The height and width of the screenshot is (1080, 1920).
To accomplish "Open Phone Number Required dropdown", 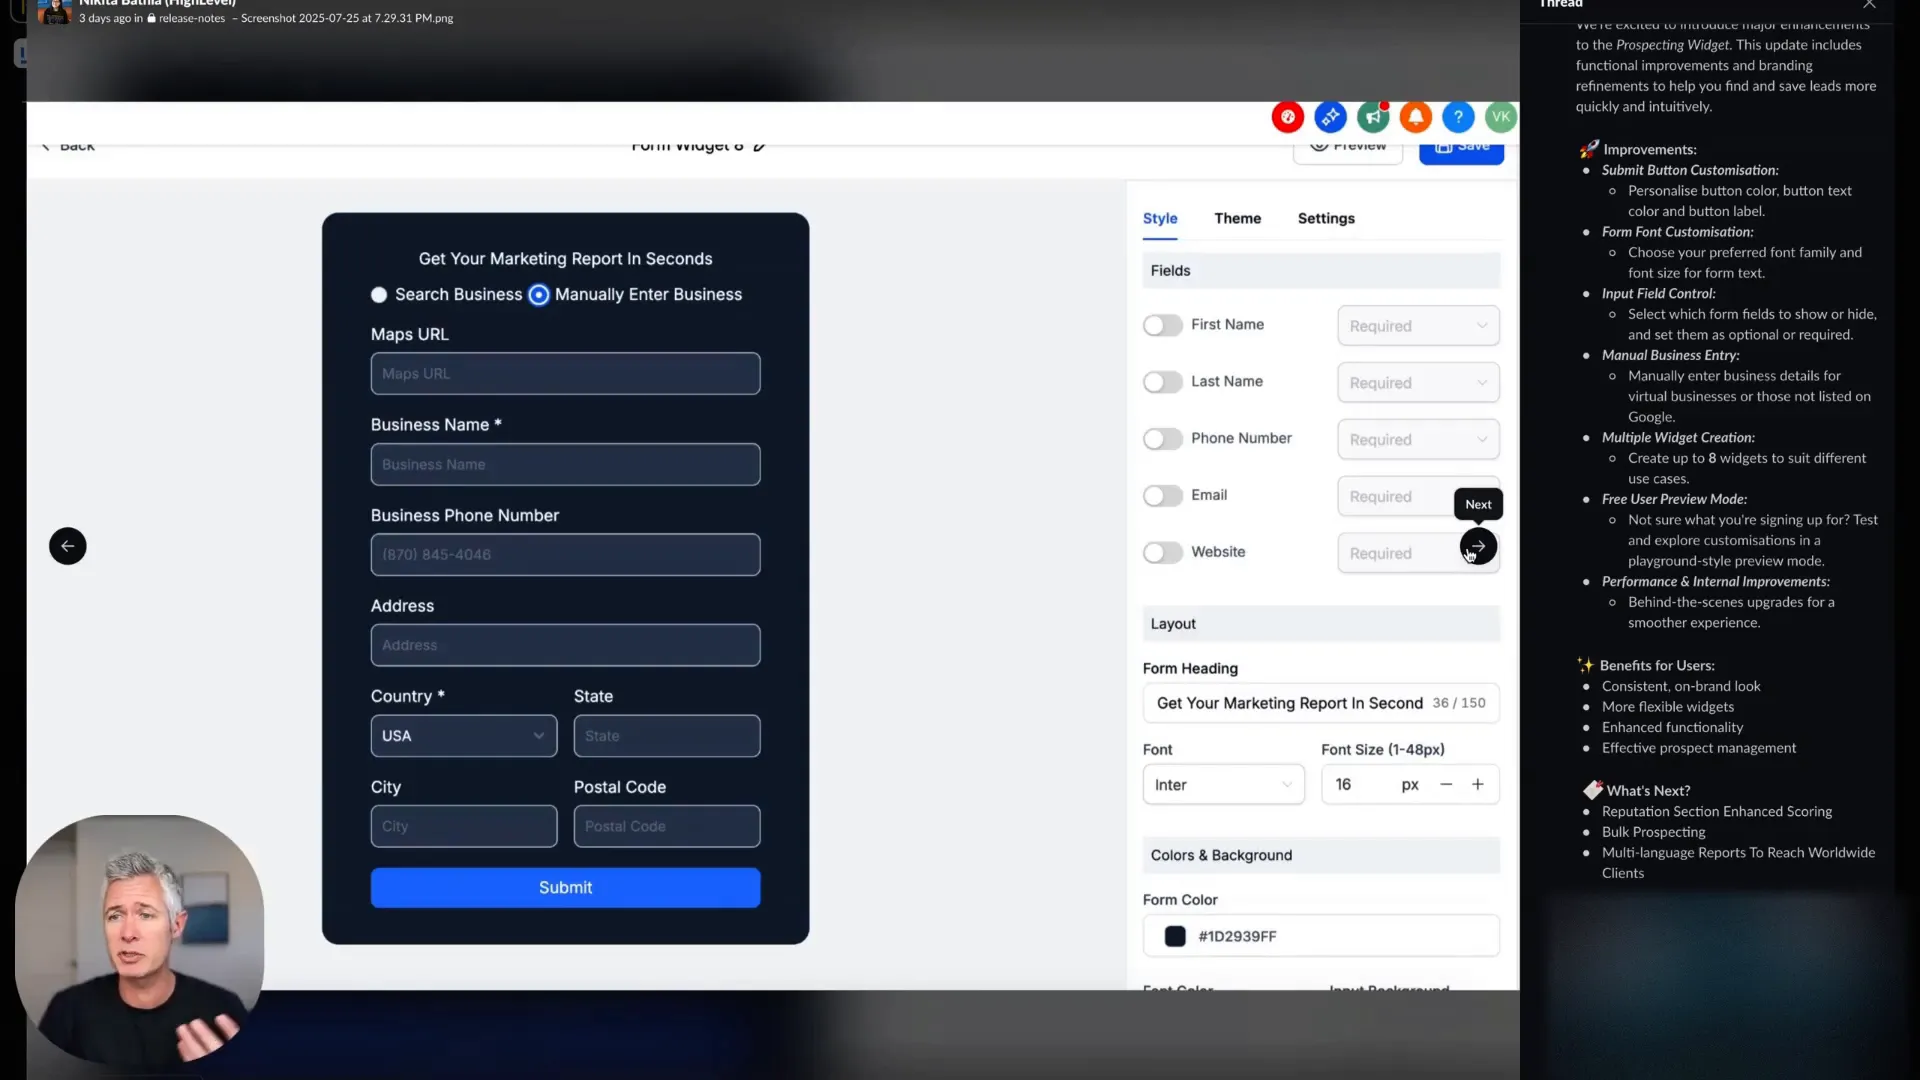I will click(x=1418, y=440).
